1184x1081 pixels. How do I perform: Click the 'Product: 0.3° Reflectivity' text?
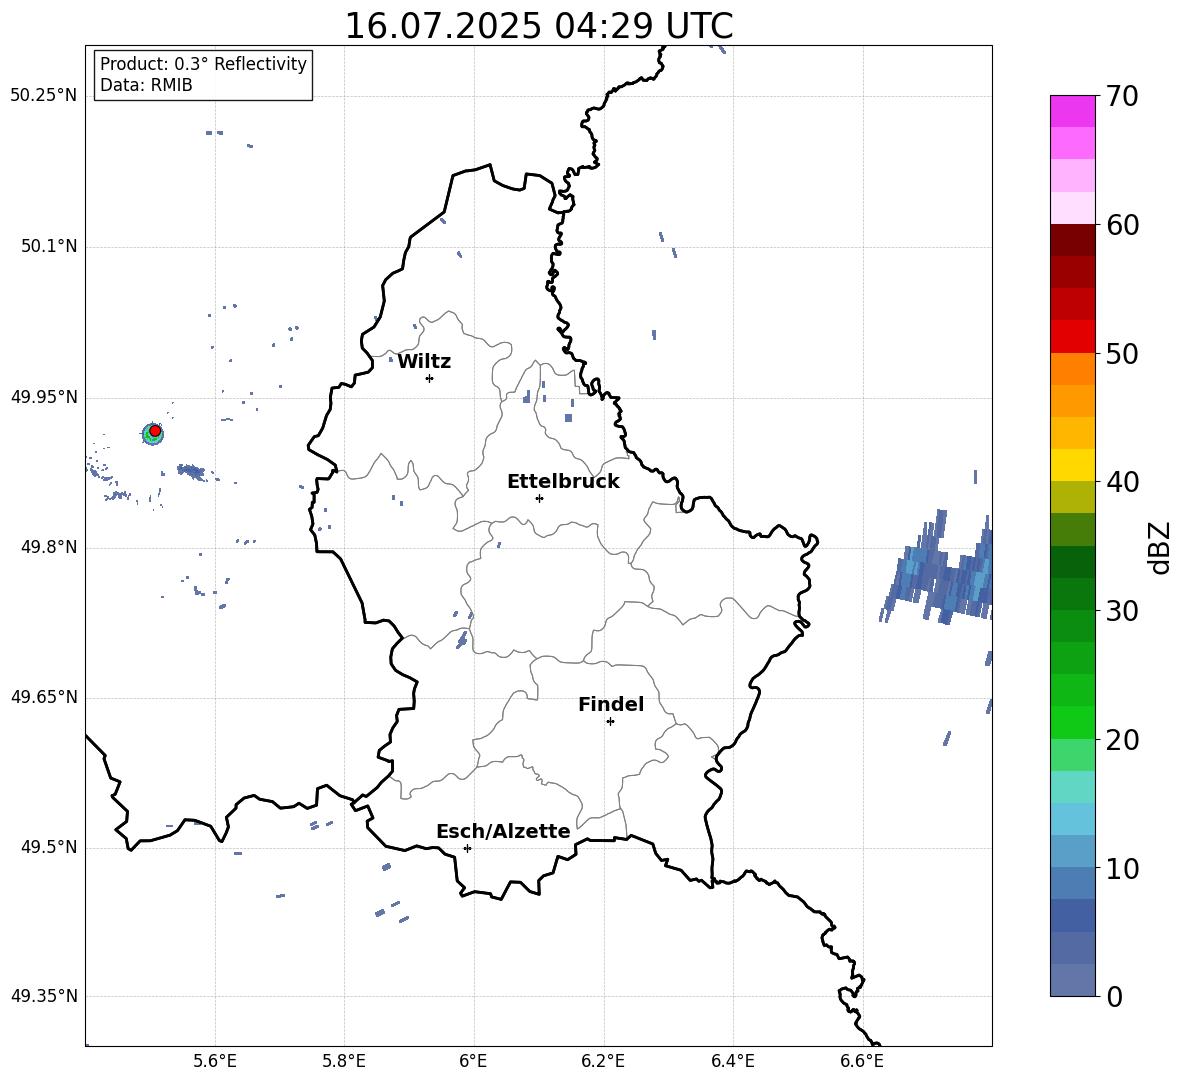coord(203,64)
